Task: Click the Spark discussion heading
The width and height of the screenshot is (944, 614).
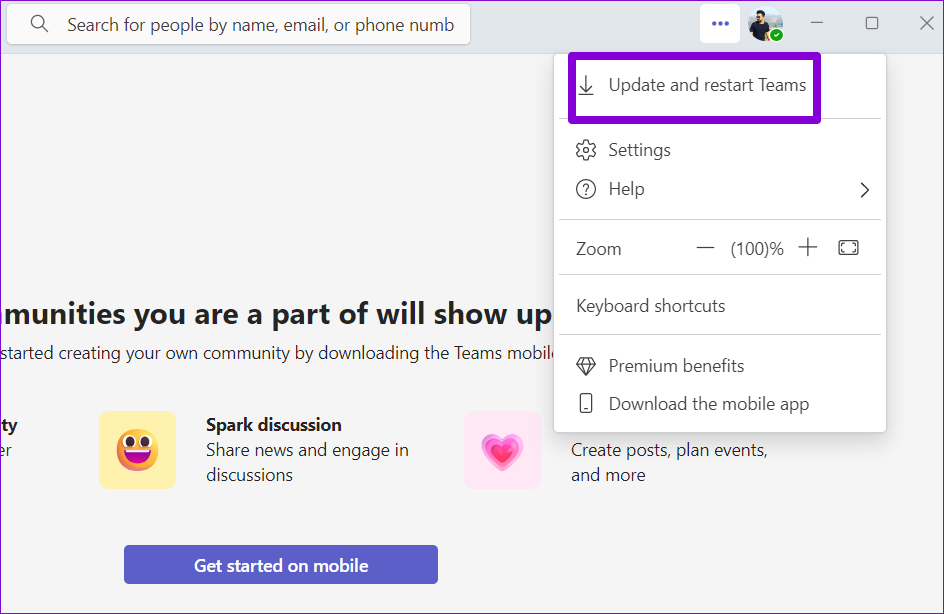Action: (273, 425)
